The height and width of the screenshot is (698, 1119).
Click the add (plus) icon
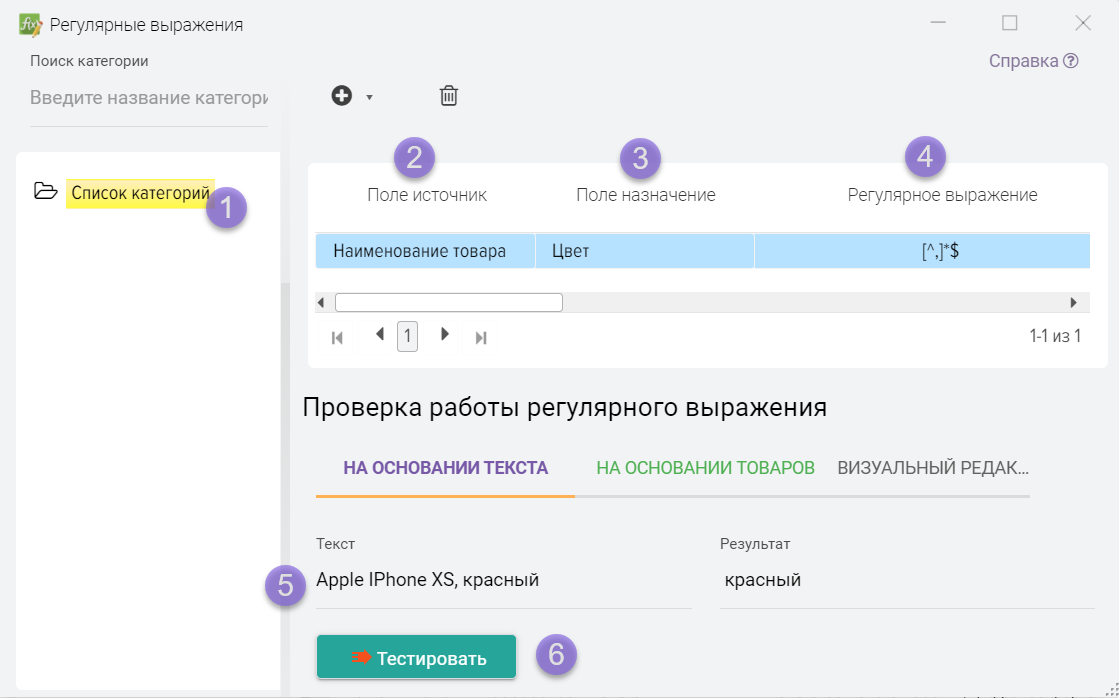pos(342,96)
